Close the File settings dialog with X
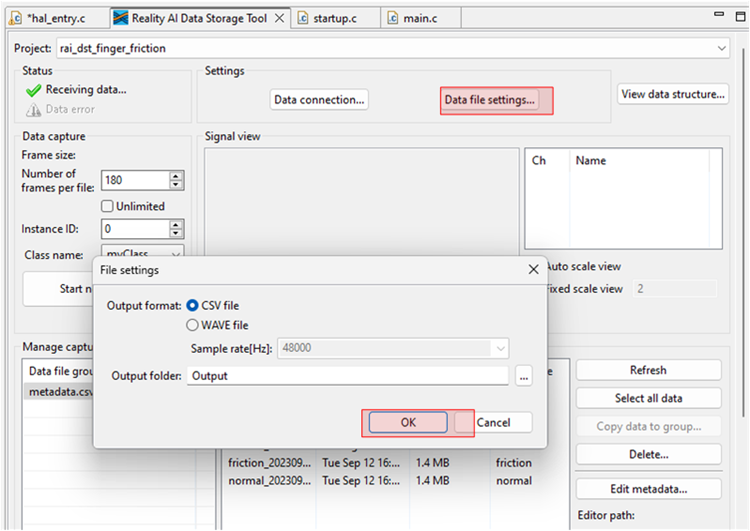Viewport: 750px width, 531px height. coord(533,270)
